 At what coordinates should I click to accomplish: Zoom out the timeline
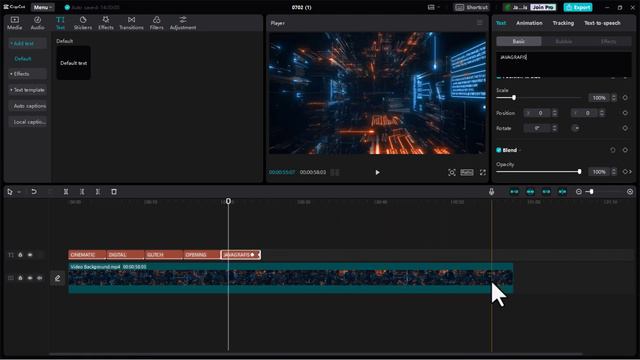click(x=578, y=191)
